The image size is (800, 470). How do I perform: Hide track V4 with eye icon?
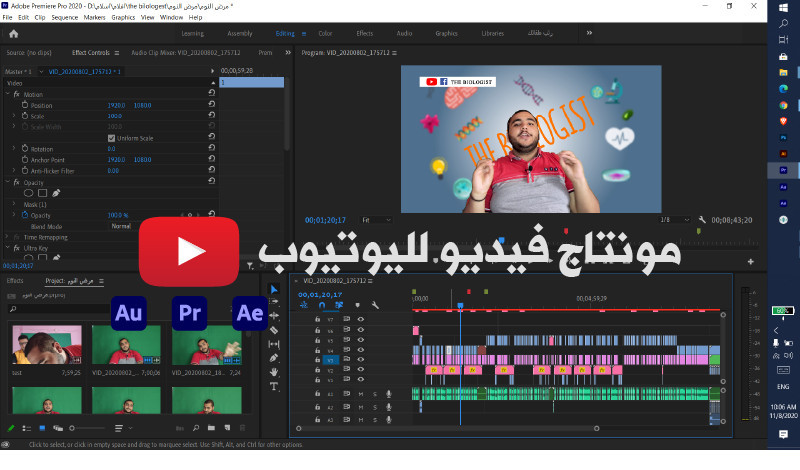[361, 350]
